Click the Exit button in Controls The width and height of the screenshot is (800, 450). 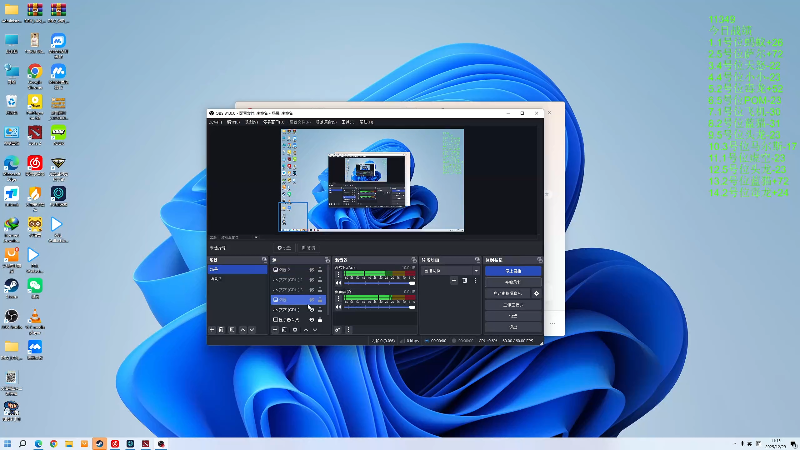513,327
